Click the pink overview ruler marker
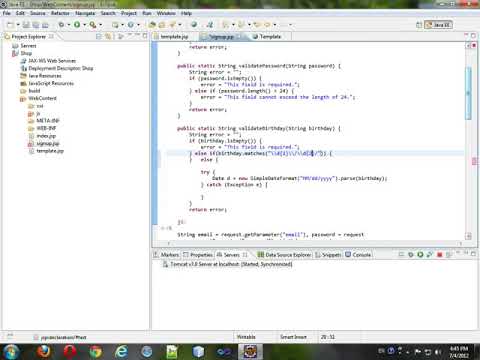This screenshot has height=360, width=480. 474,161
